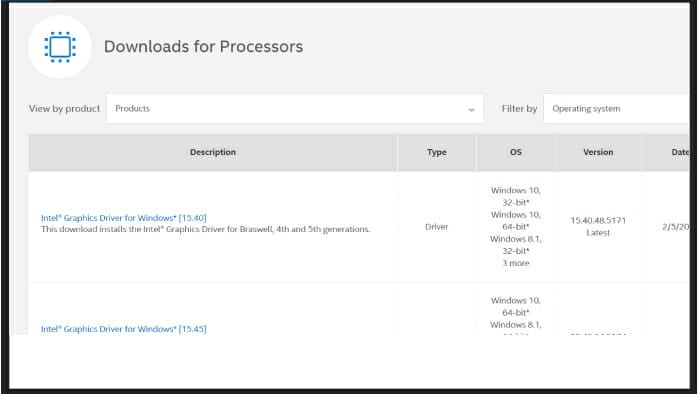Click the Braswell driver description text
Image resolution: width=698 pixels, height=394 pixels.
point(206,229)
